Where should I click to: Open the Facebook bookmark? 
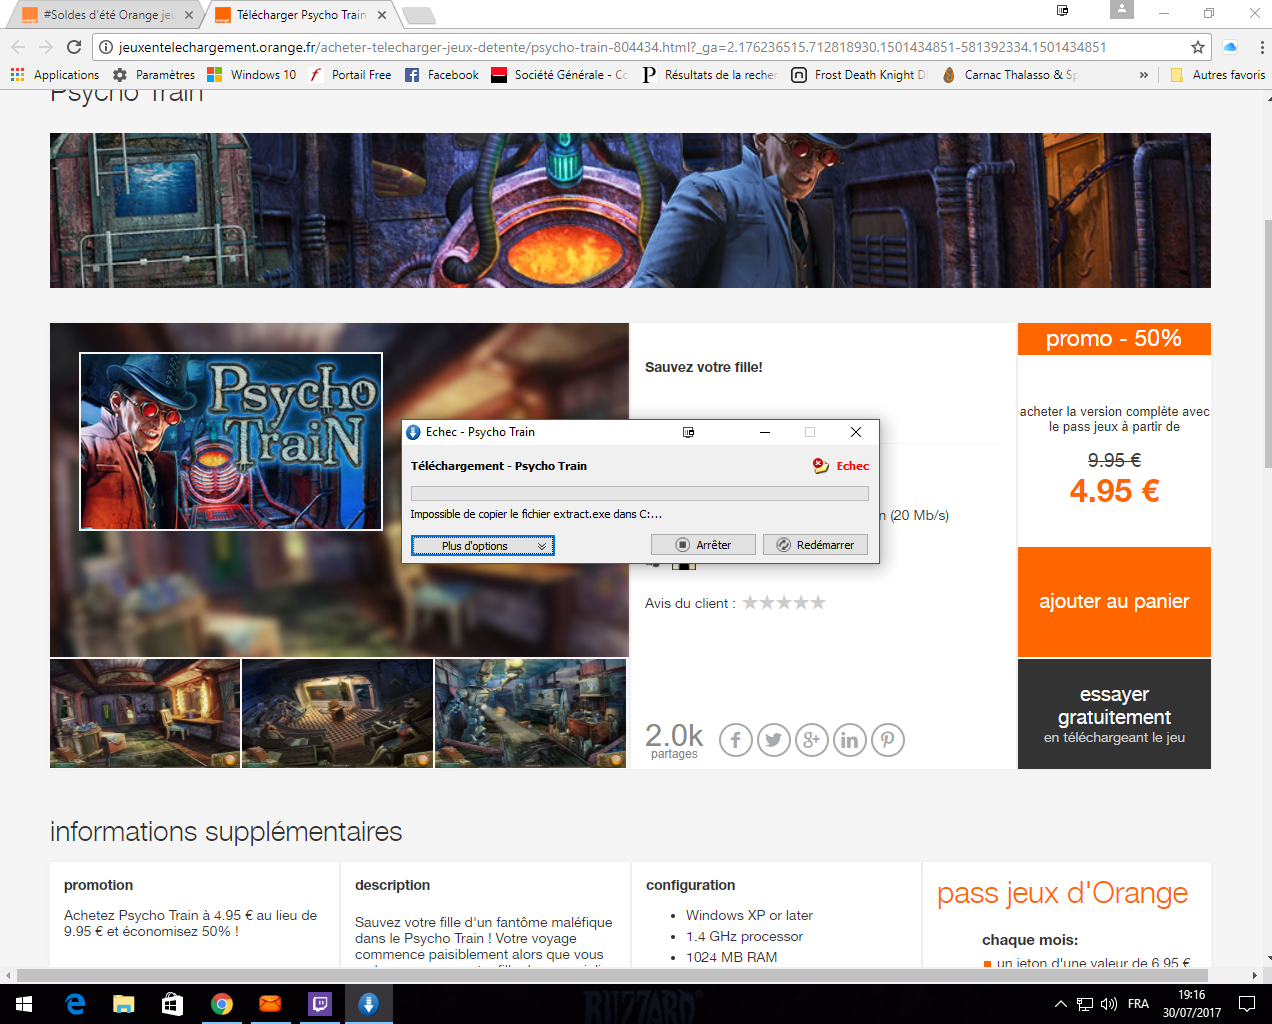pyautogui.click(x=442, y=75)
